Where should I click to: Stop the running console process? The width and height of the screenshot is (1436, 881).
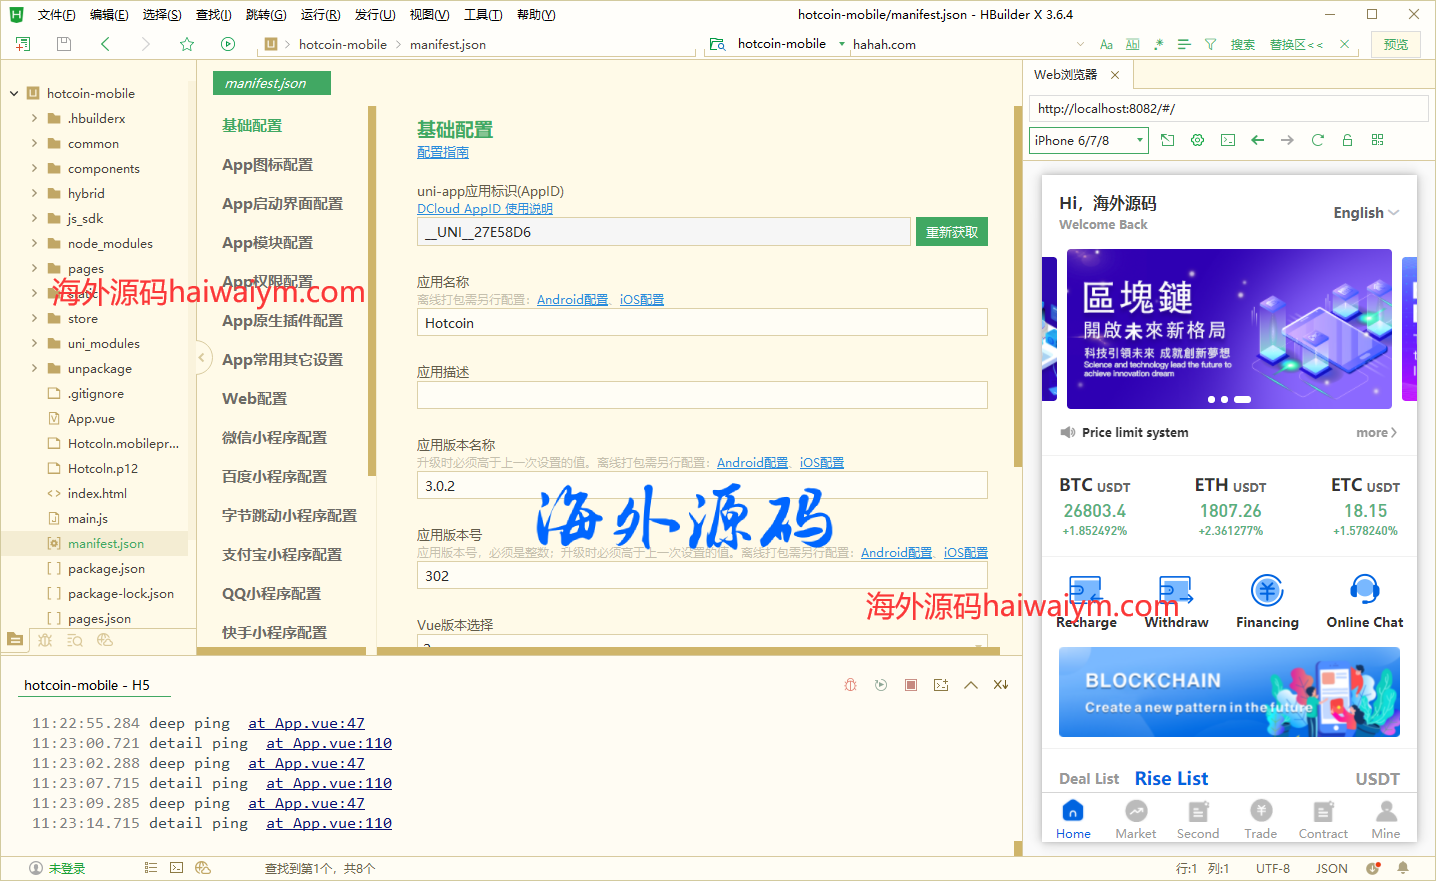click(910, 685)
